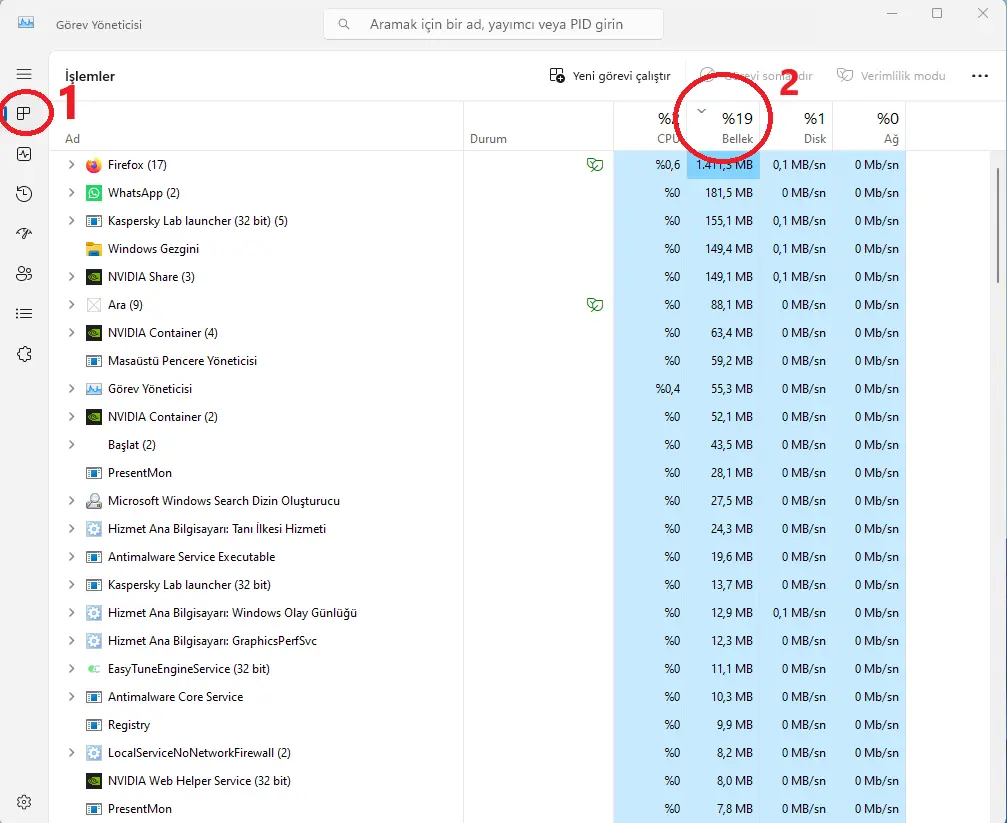1007x823 pixels.
Task: Click the WhatsApp process icon
Action: (94, 193)
